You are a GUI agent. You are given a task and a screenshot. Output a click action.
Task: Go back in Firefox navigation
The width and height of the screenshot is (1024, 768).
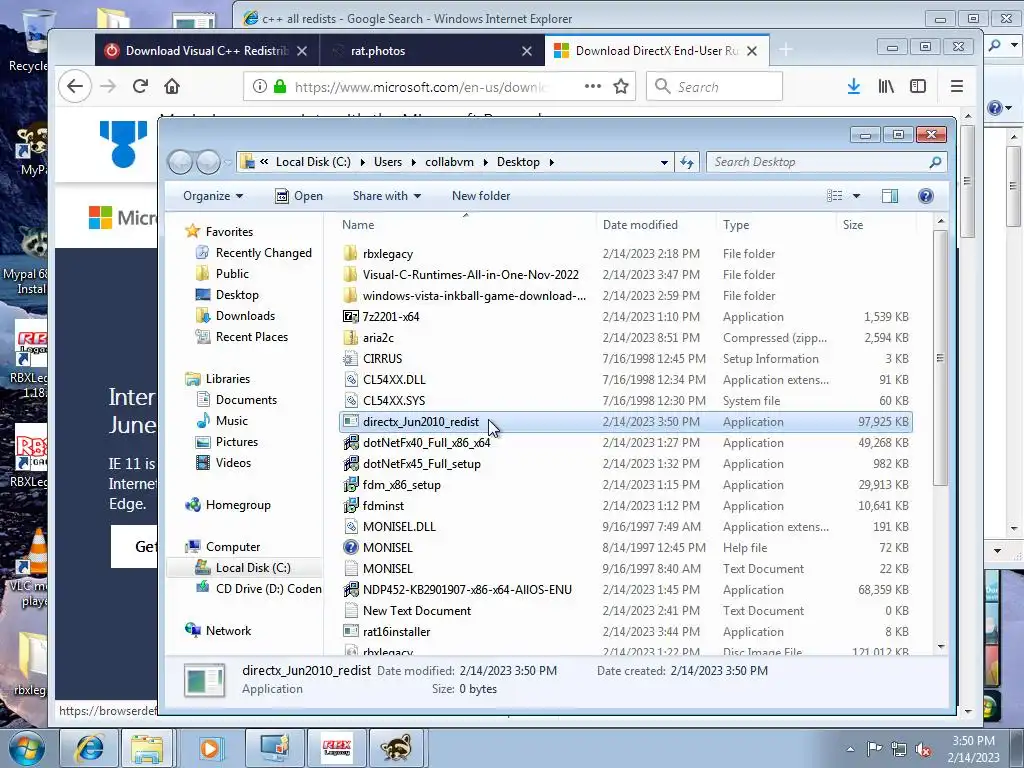click(74, 86)
